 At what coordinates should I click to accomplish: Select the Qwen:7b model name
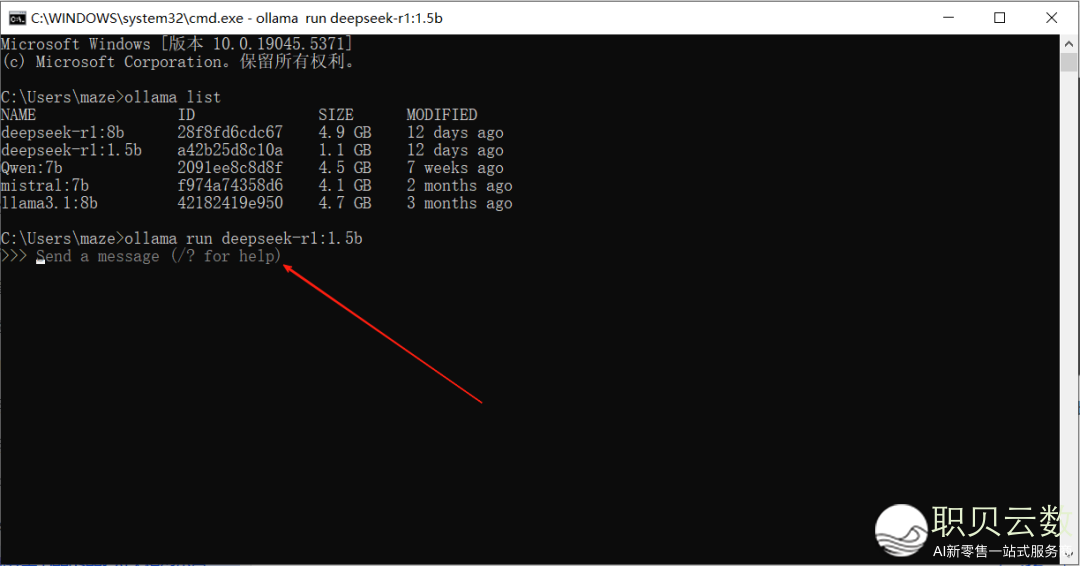[32, 168]
